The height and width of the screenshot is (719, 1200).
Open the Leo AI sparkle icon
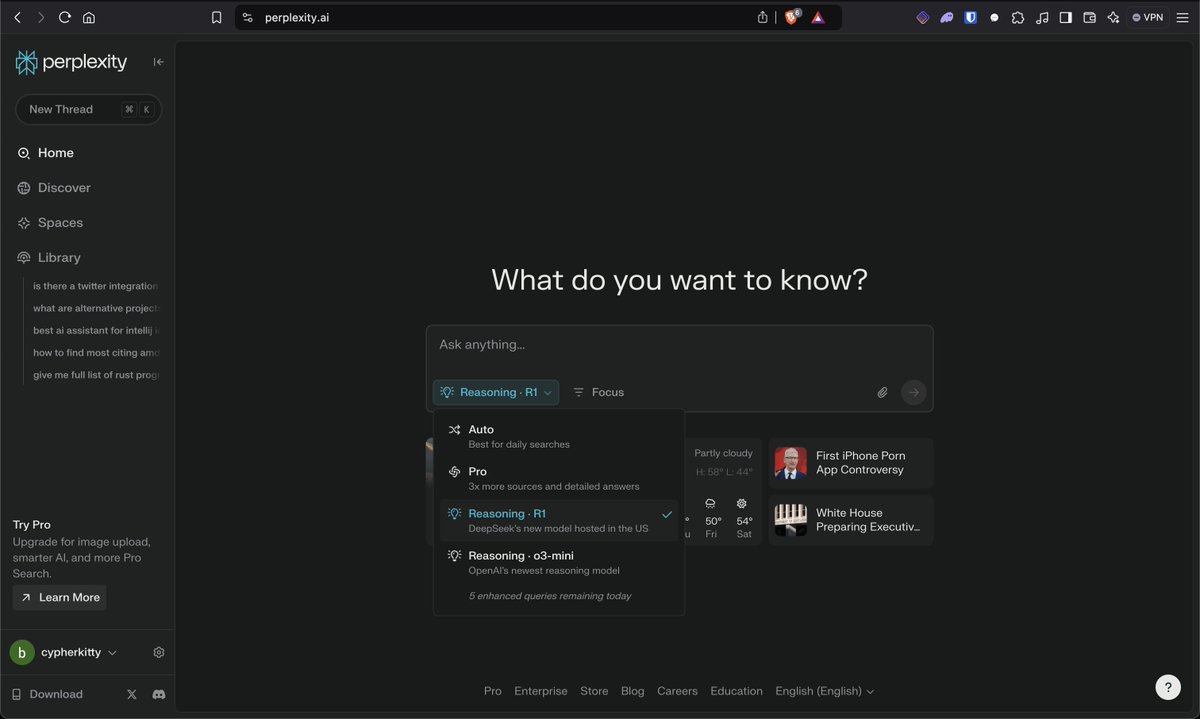[x=1113, y=17]
